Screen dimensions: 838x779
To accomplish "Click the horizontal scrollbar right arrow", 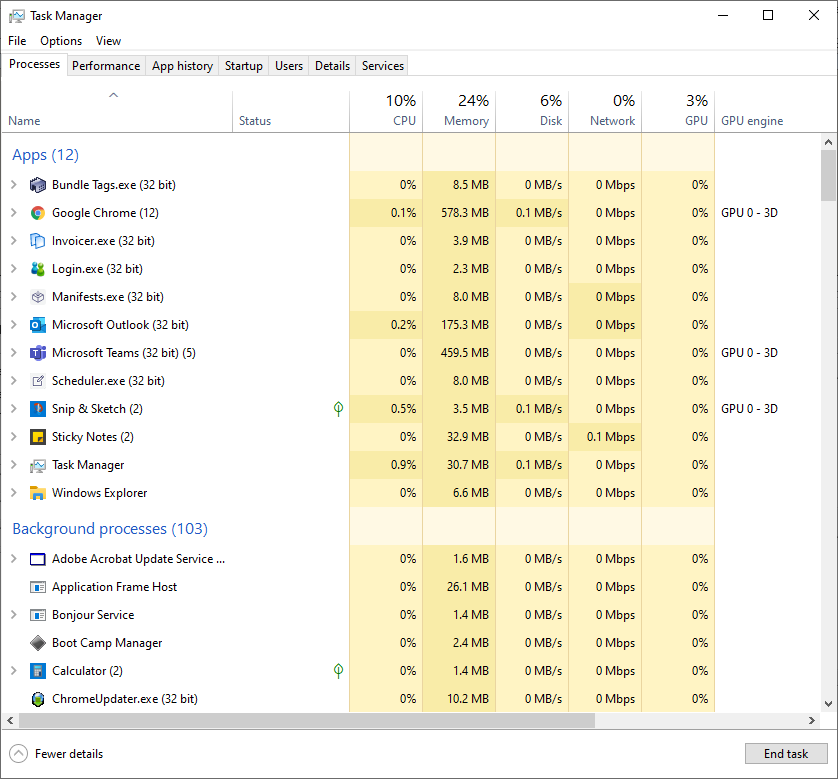I will (x=812, y=721).
